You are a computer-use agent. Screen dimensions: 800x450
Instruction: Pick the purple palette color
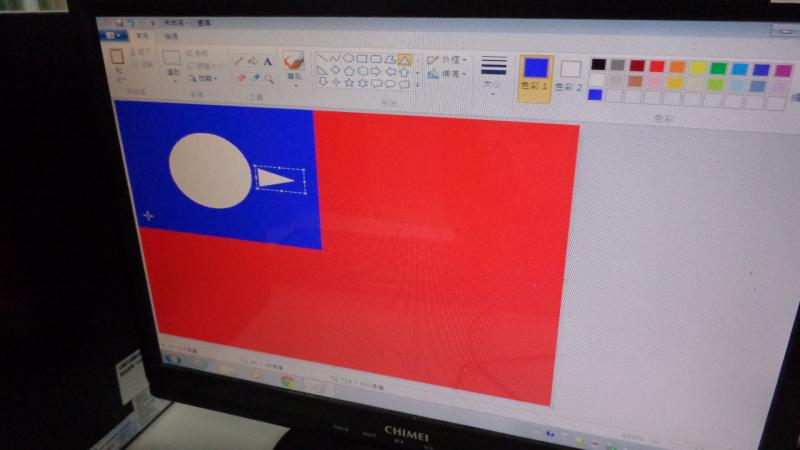(x=783, y=70)
